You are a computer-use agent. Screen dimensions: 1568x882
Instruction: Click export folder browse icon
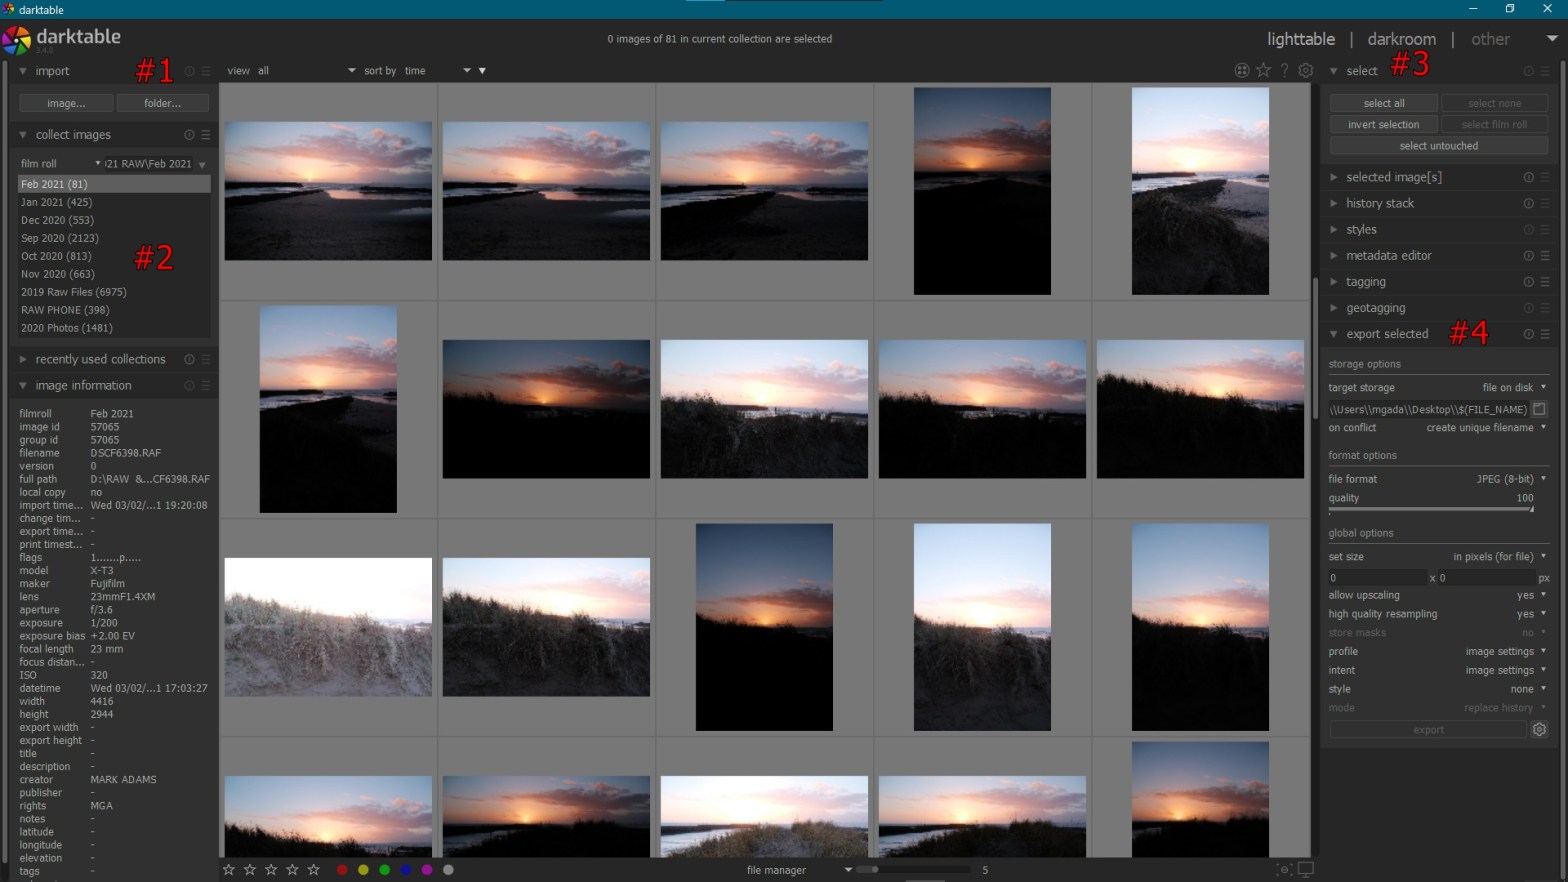point(1539,409)
